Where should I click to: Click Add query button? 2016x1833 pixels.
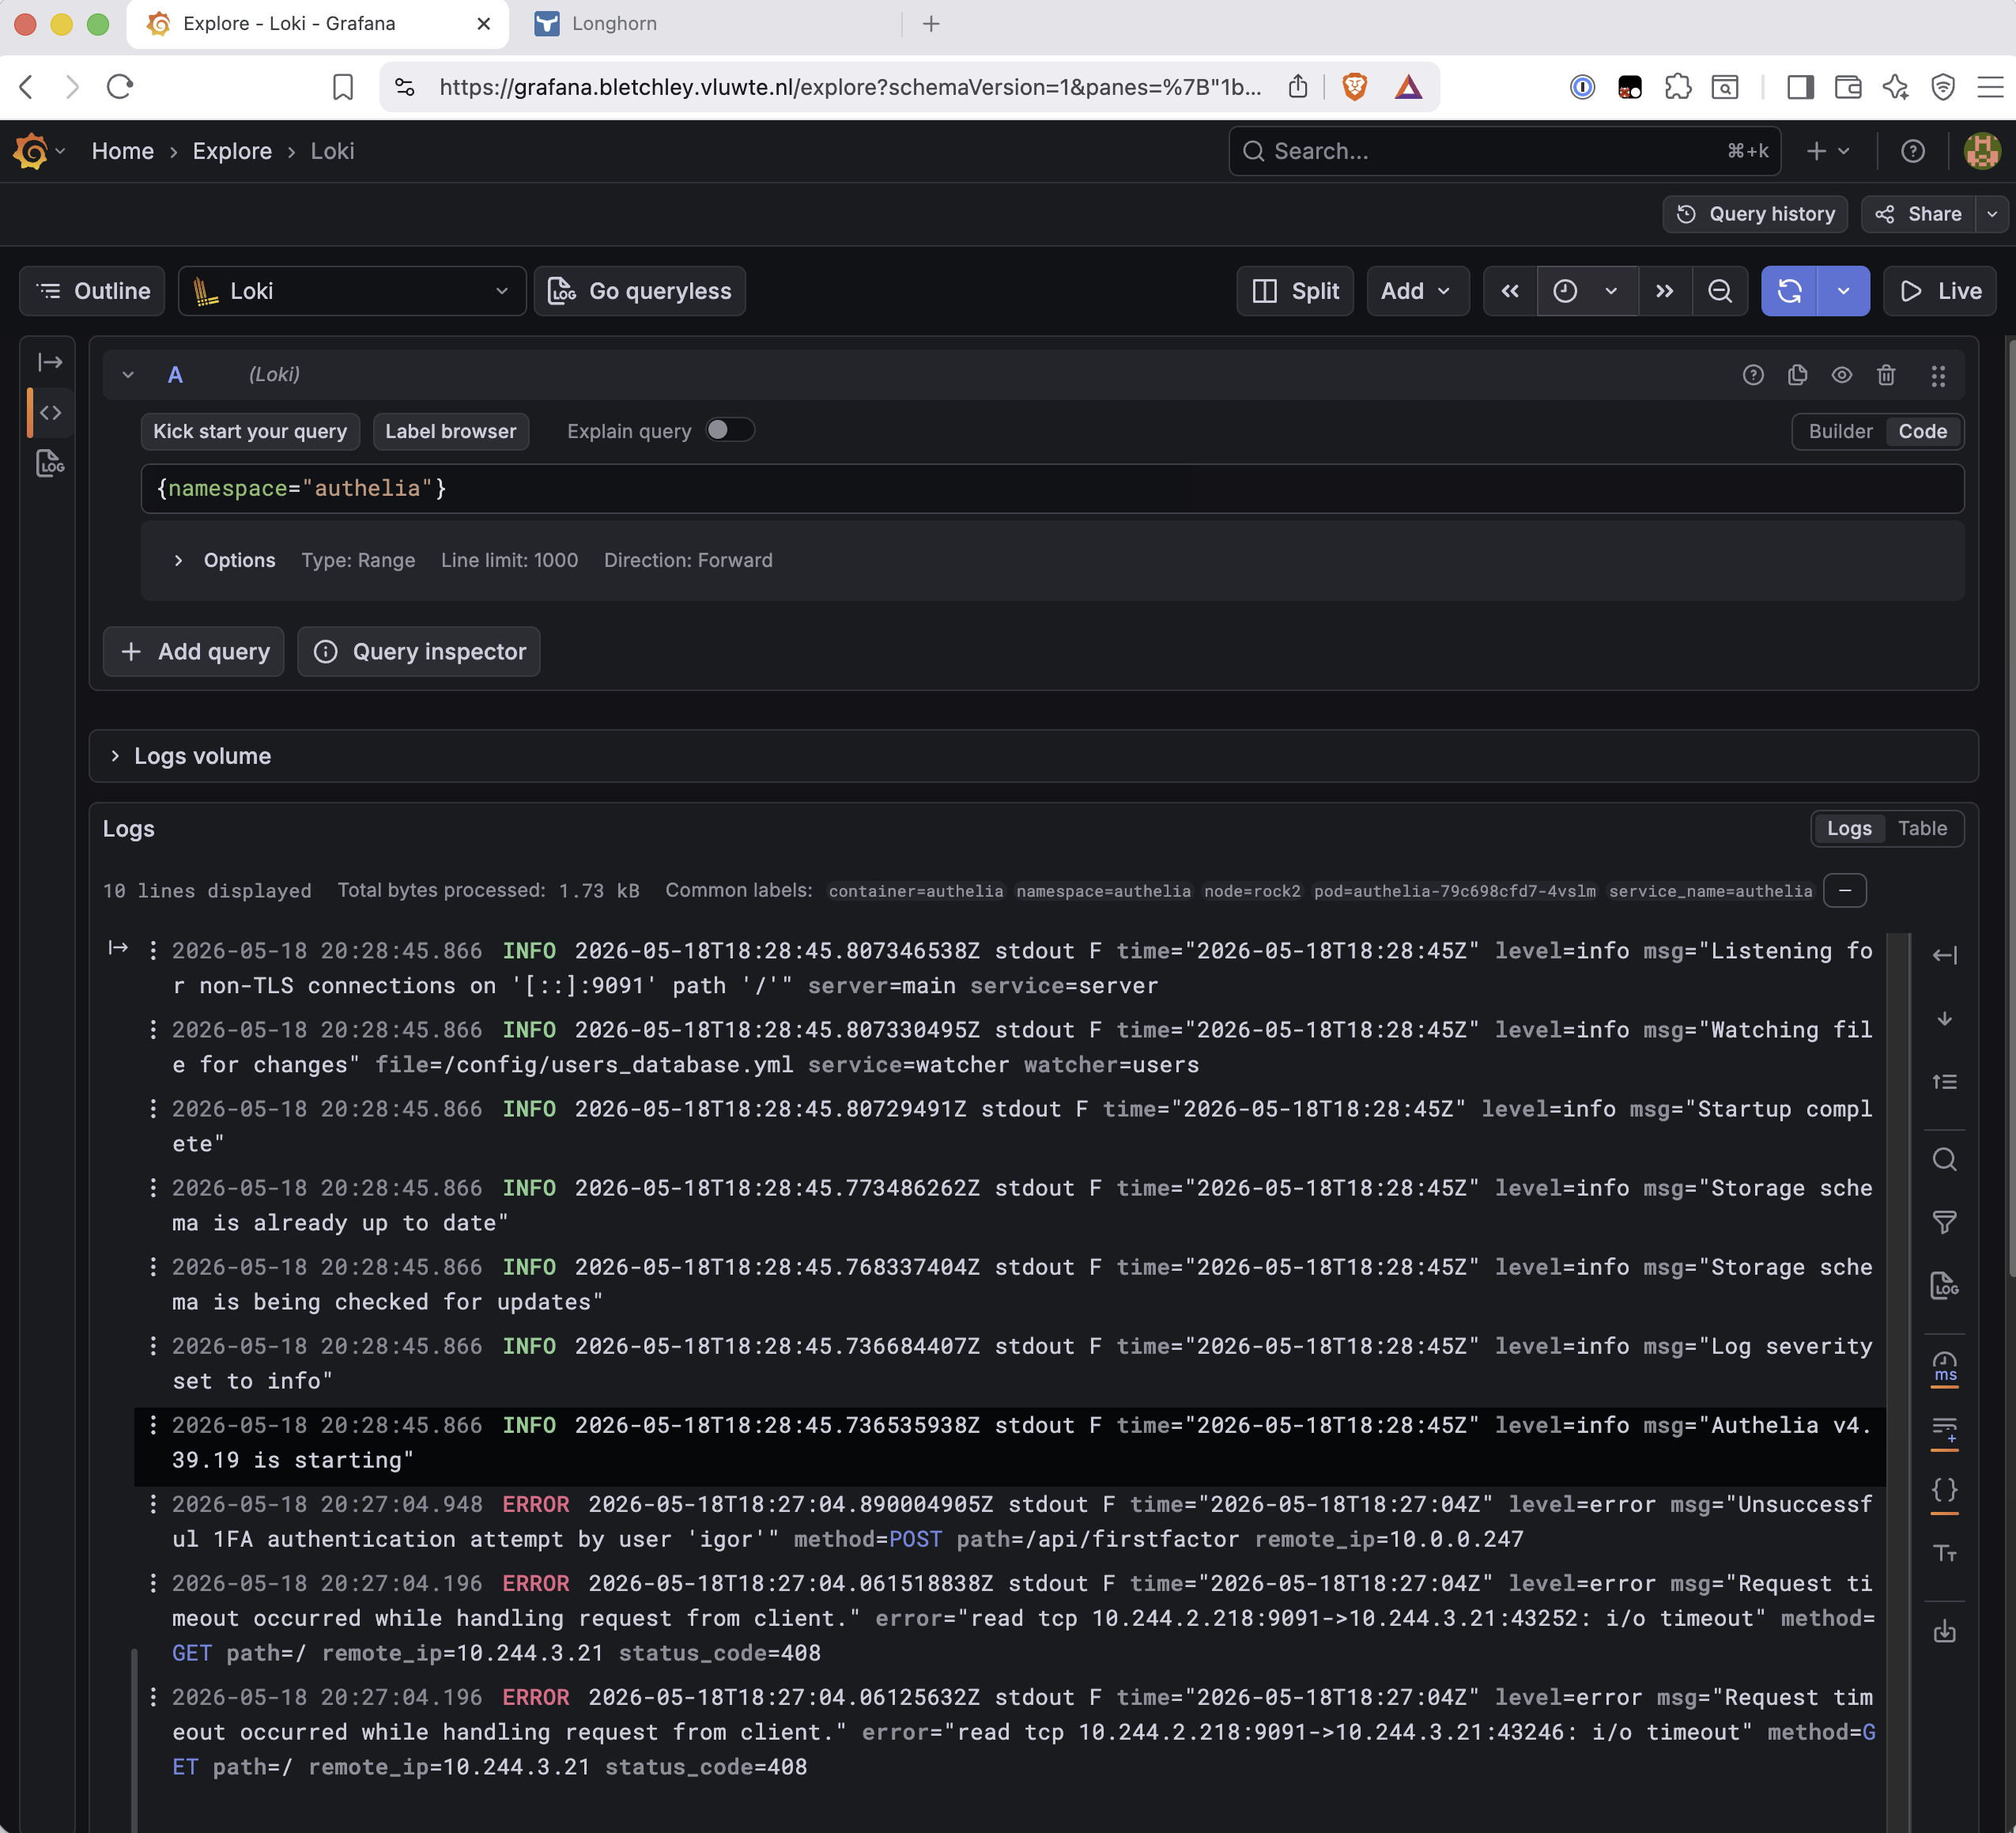pyautogui.click(x=194, y=652)
